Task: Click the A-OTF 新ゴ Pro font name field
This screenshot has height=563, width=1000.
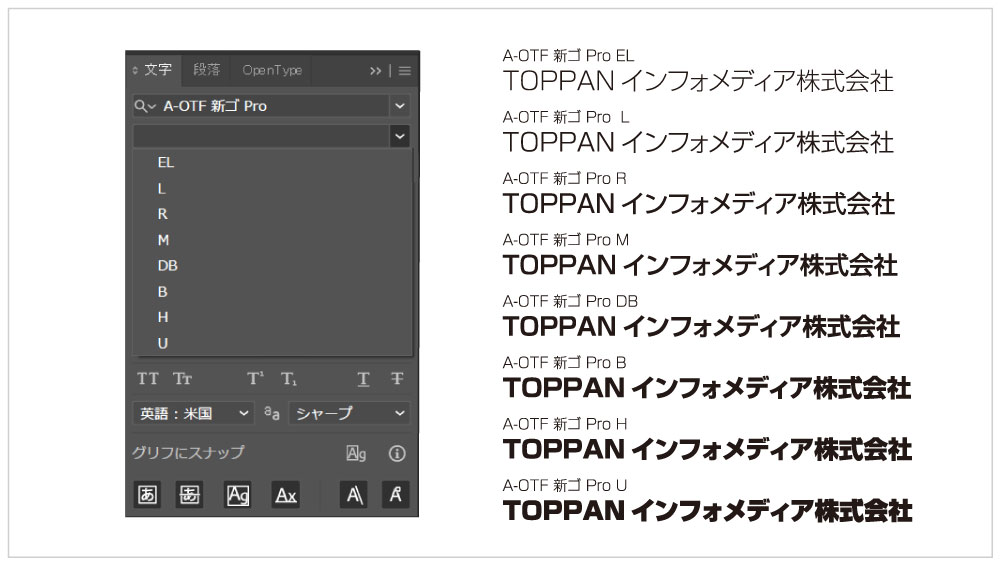Action: click(260, 106)
